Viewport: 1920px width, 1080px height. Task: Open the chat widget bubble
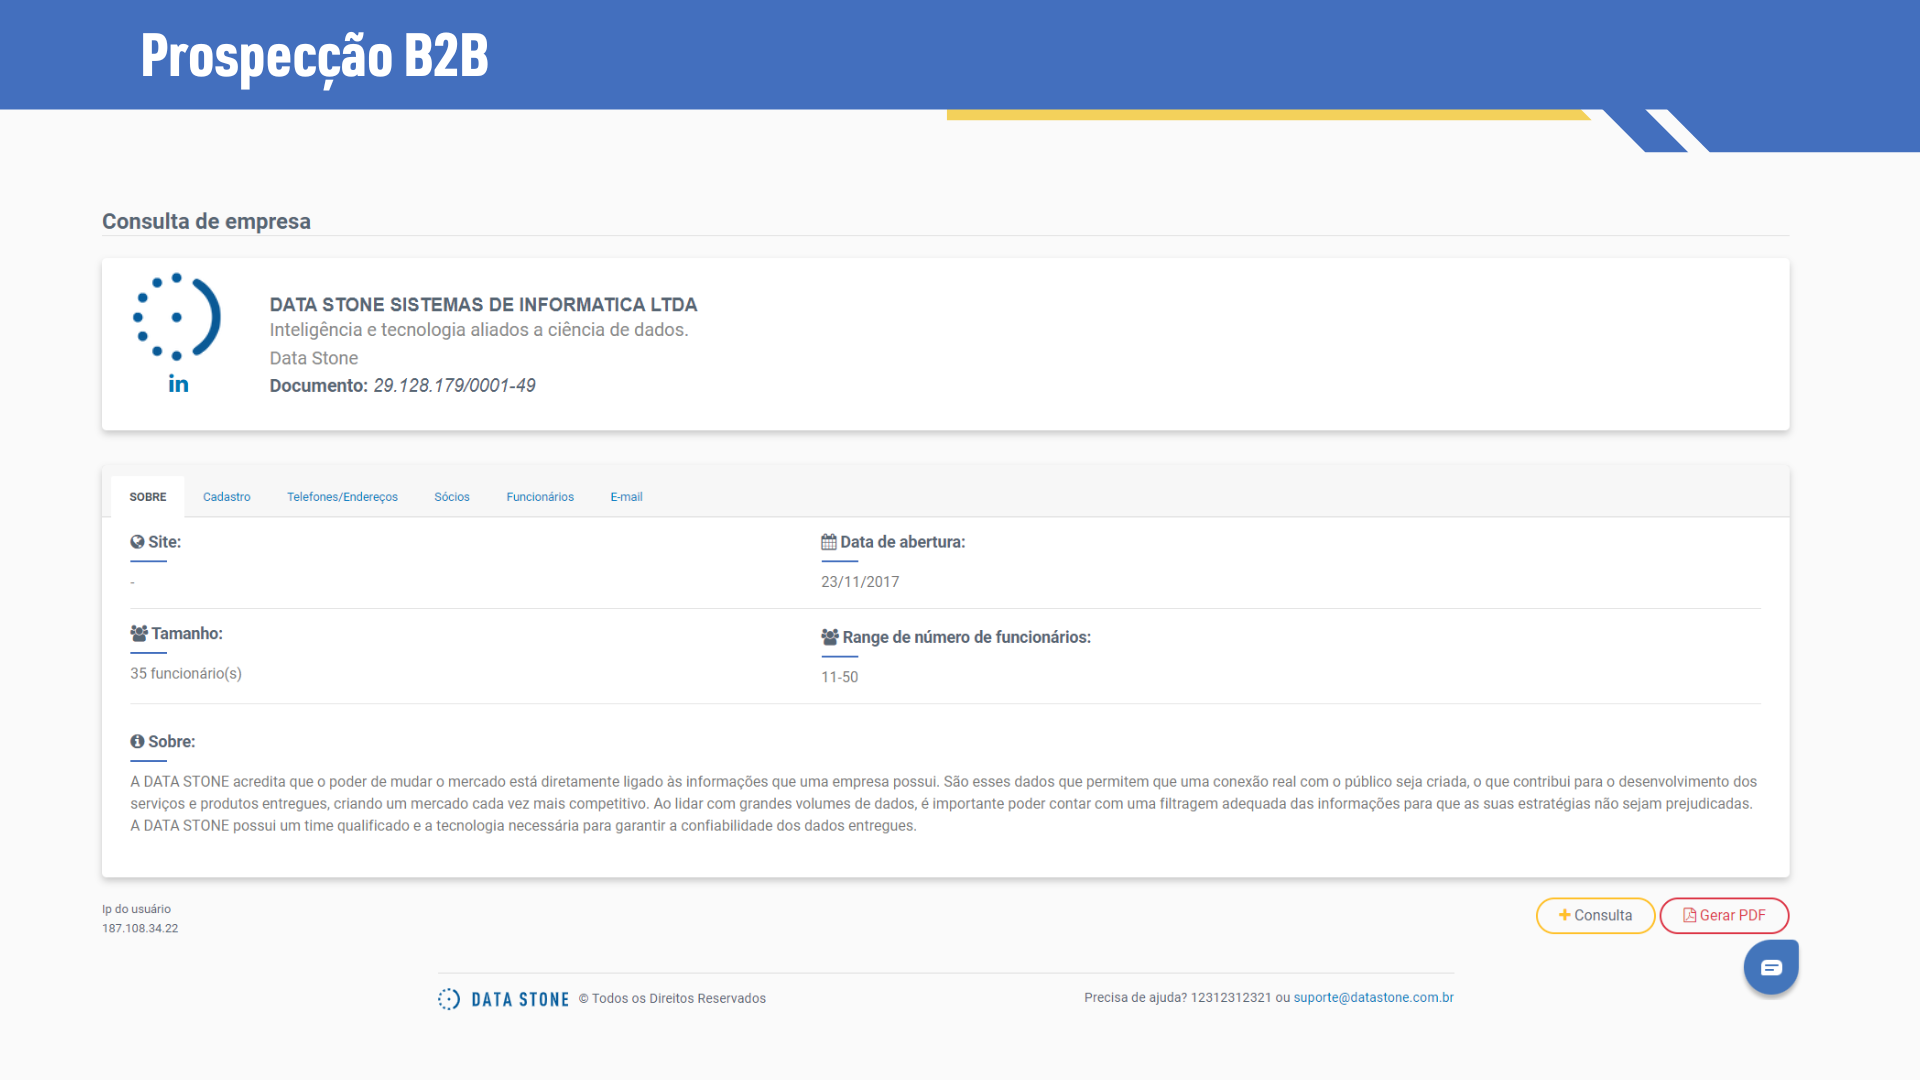(1771, 967)
